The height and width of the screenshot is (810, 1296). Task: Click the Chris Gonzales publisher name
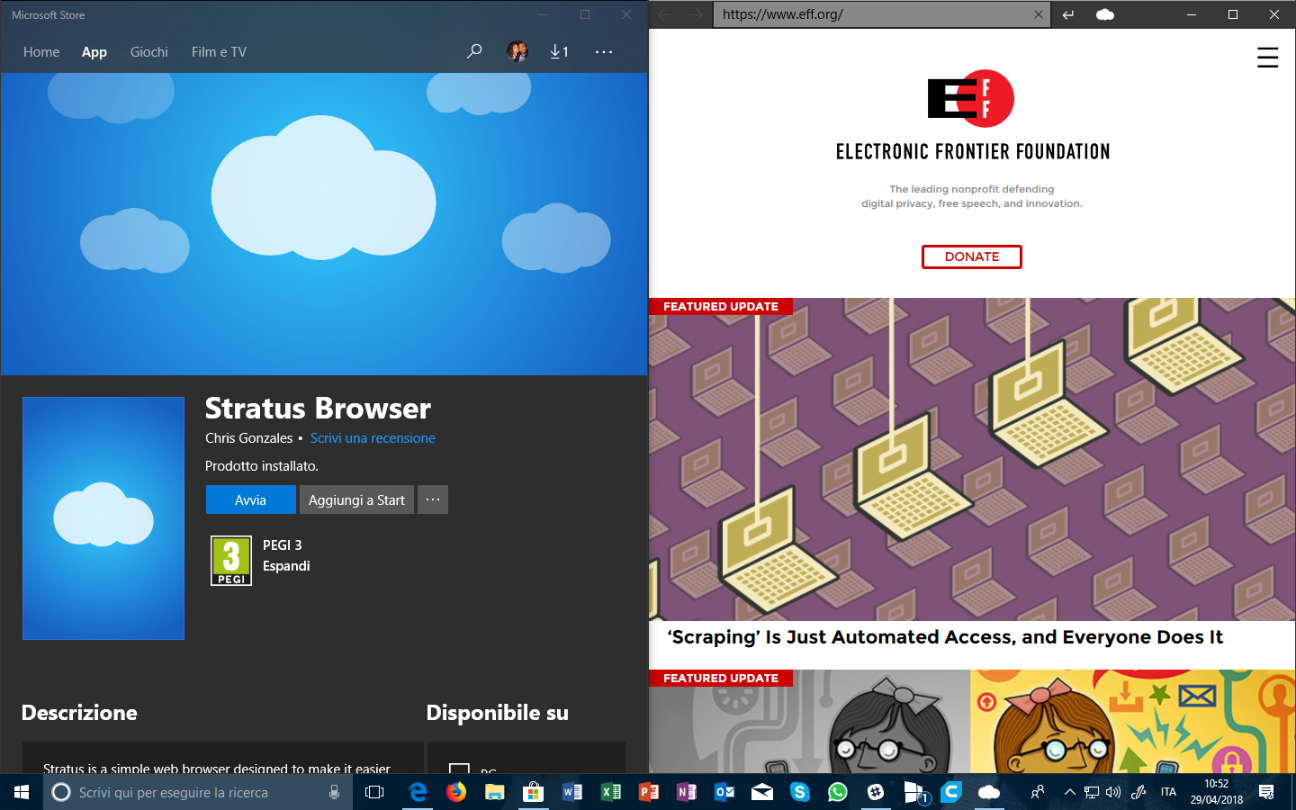[x=249, y=438]
